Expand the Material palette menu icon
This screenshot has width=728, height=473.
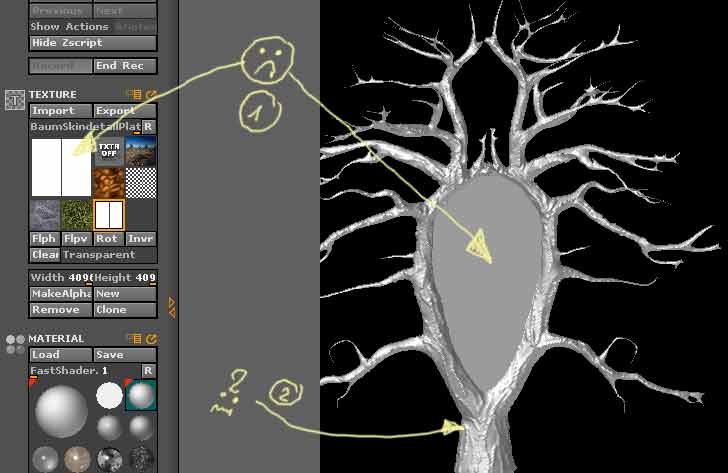click(134, 339)
